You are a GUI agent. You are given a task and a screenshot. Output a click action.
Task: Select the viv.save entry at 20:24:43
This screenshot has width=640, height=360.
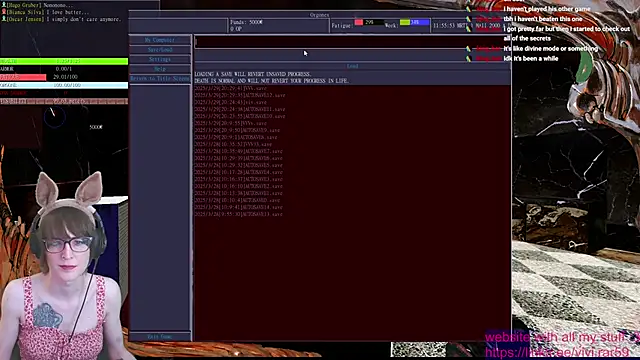click(231, 102)
